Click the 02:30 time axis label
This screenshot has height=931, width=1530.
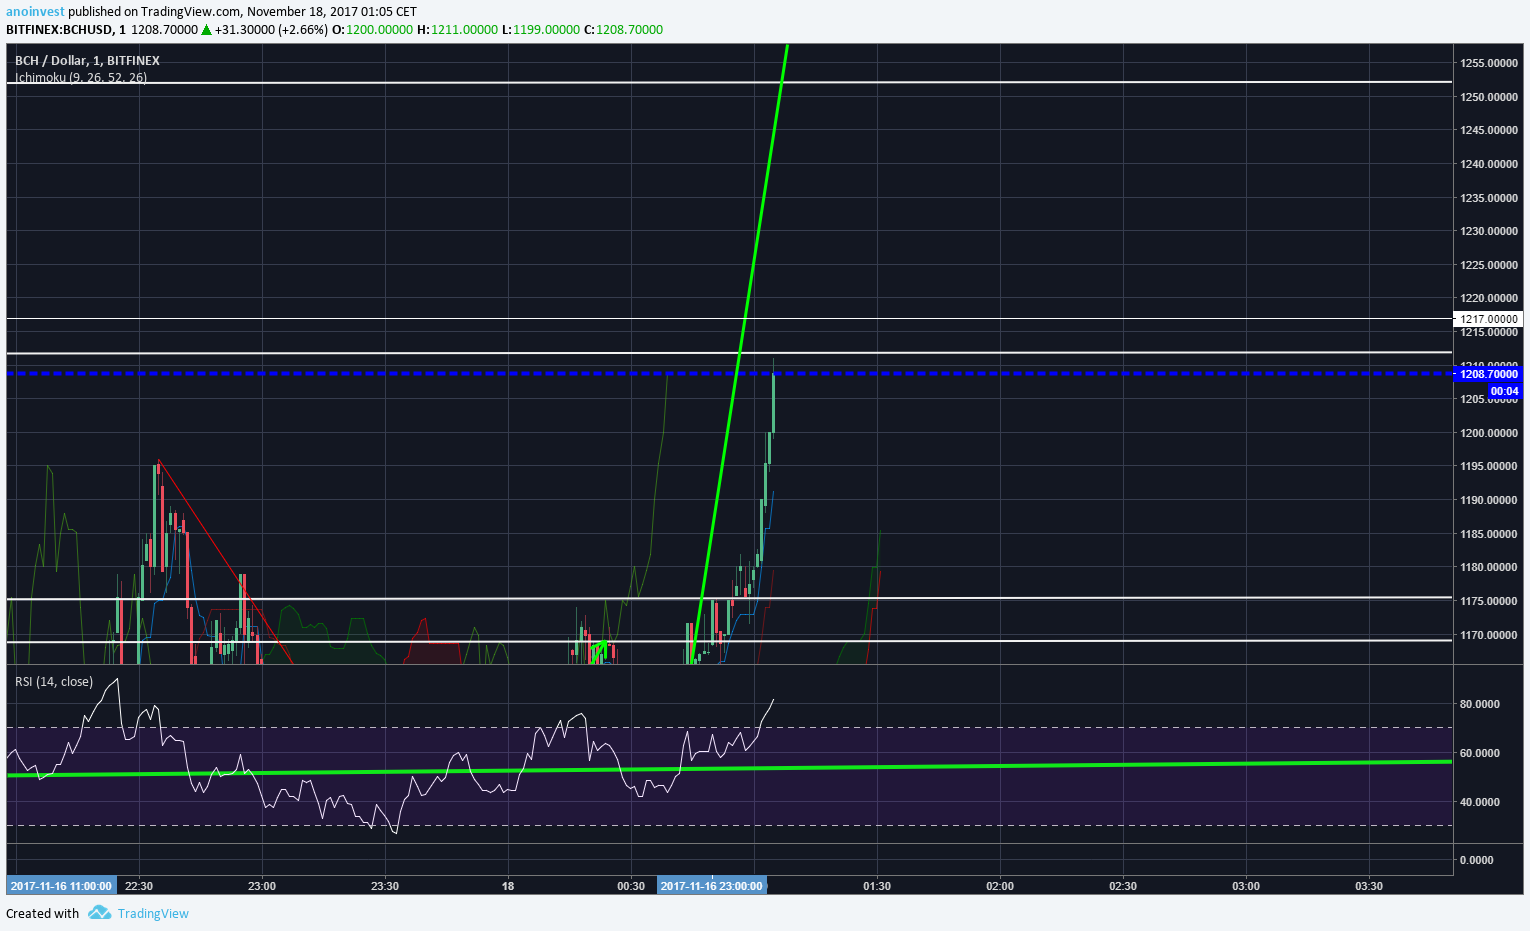[1123, 886]
